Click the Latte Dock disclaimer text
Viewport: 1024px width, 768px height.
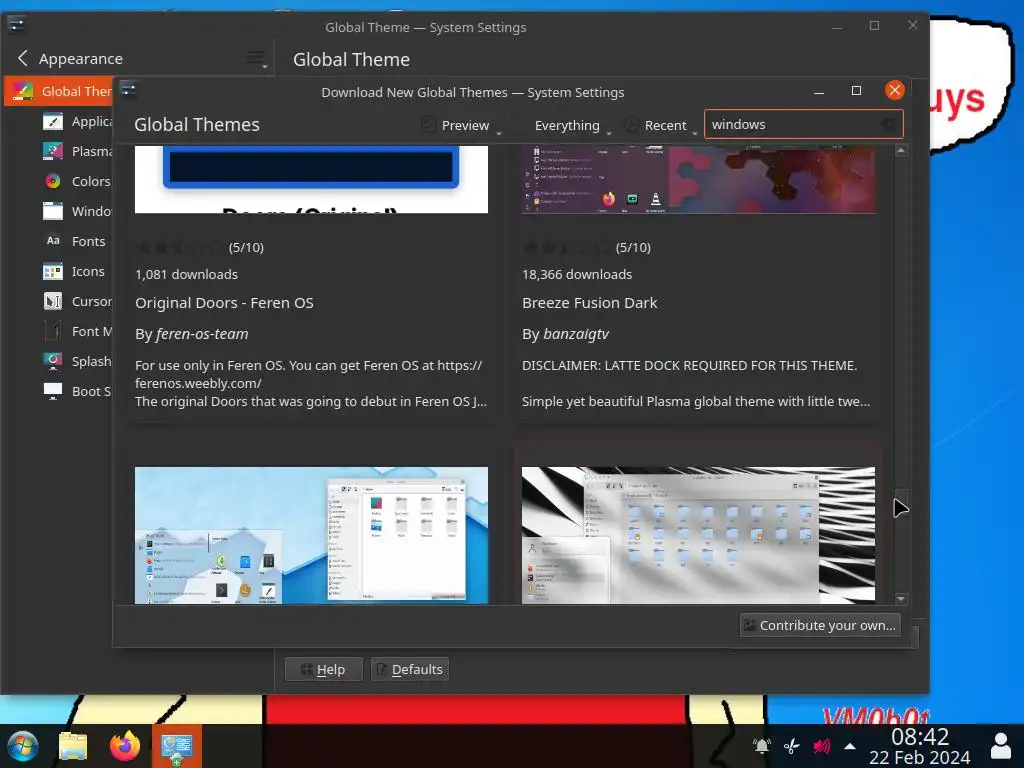[689, 365]
